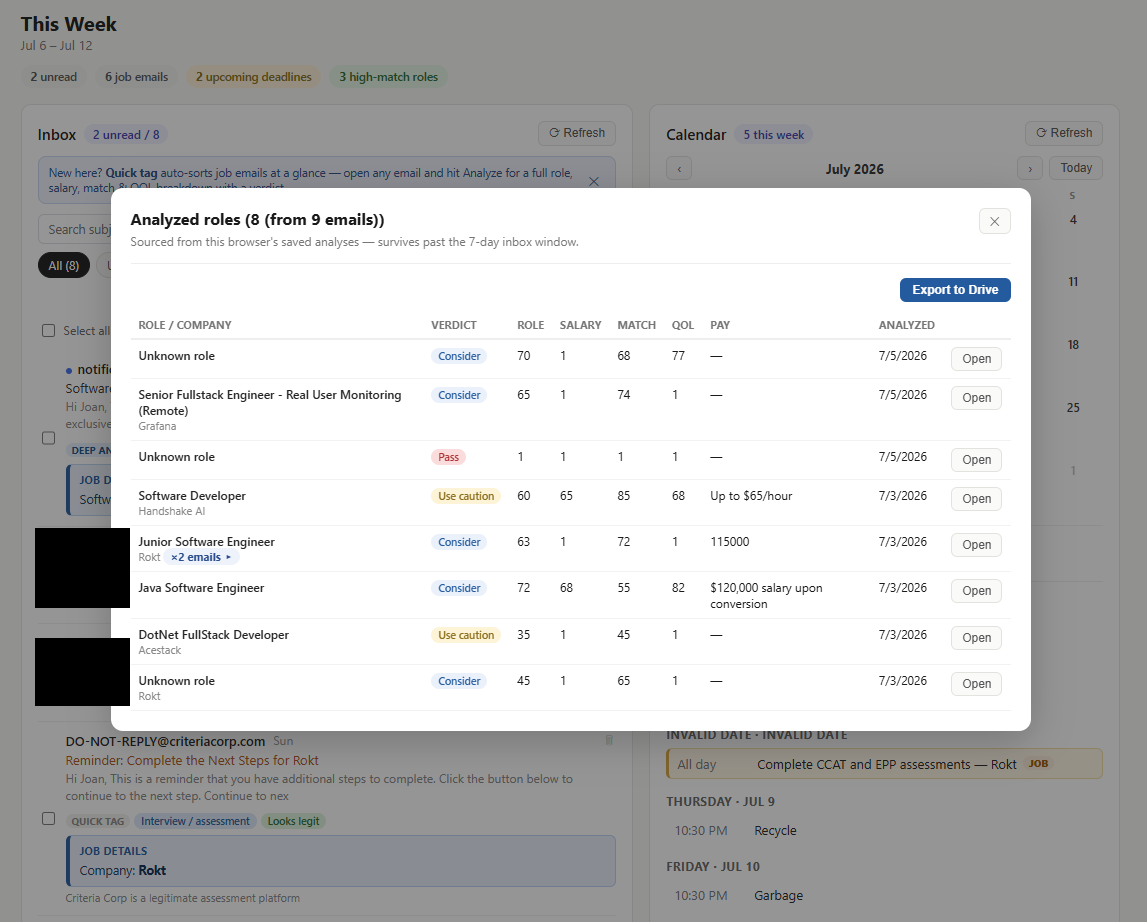Click the ANALYZED column header
This screenshot has height=922, width=1147.
(x=906, y=325)
